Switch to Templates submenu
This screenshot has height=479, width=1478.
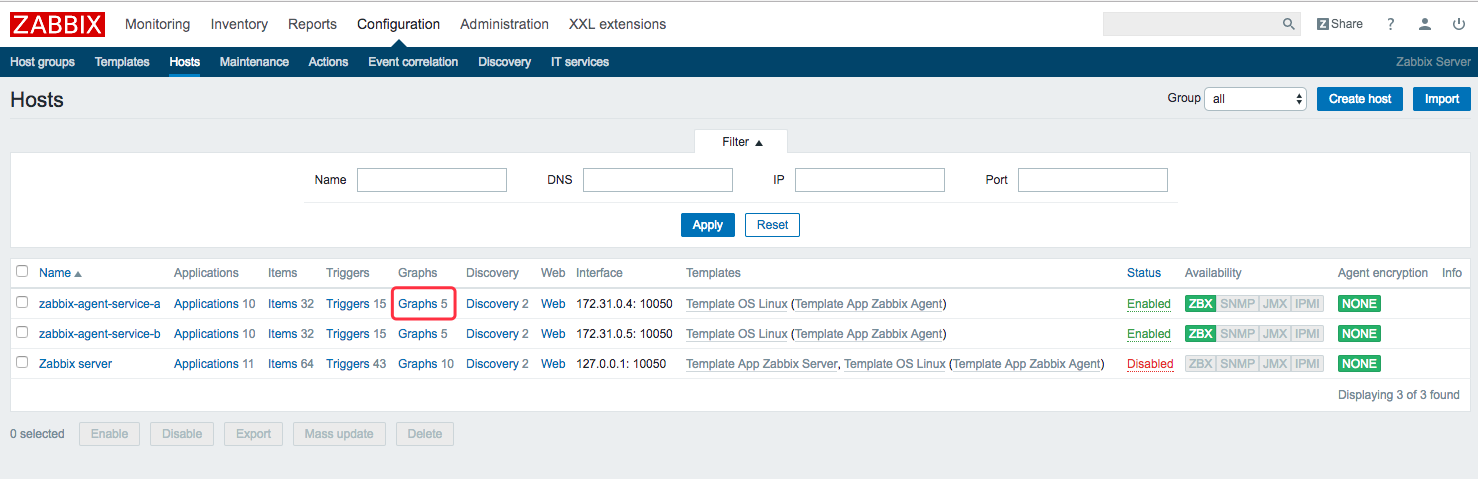[x=122, y=62]
